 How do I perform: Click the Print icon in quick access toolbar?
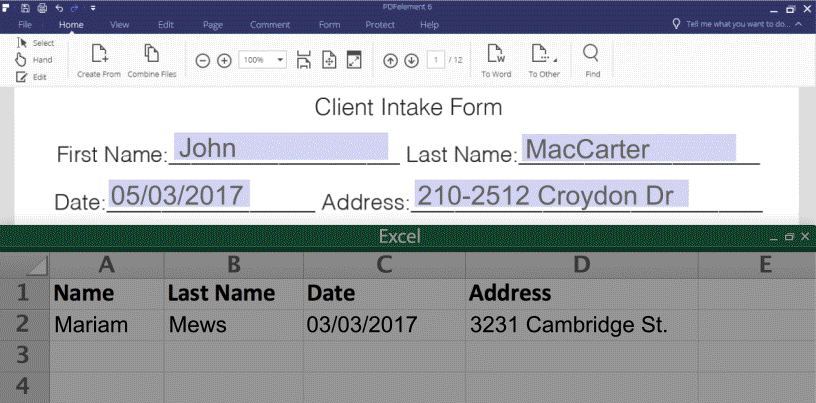point(42,7)
